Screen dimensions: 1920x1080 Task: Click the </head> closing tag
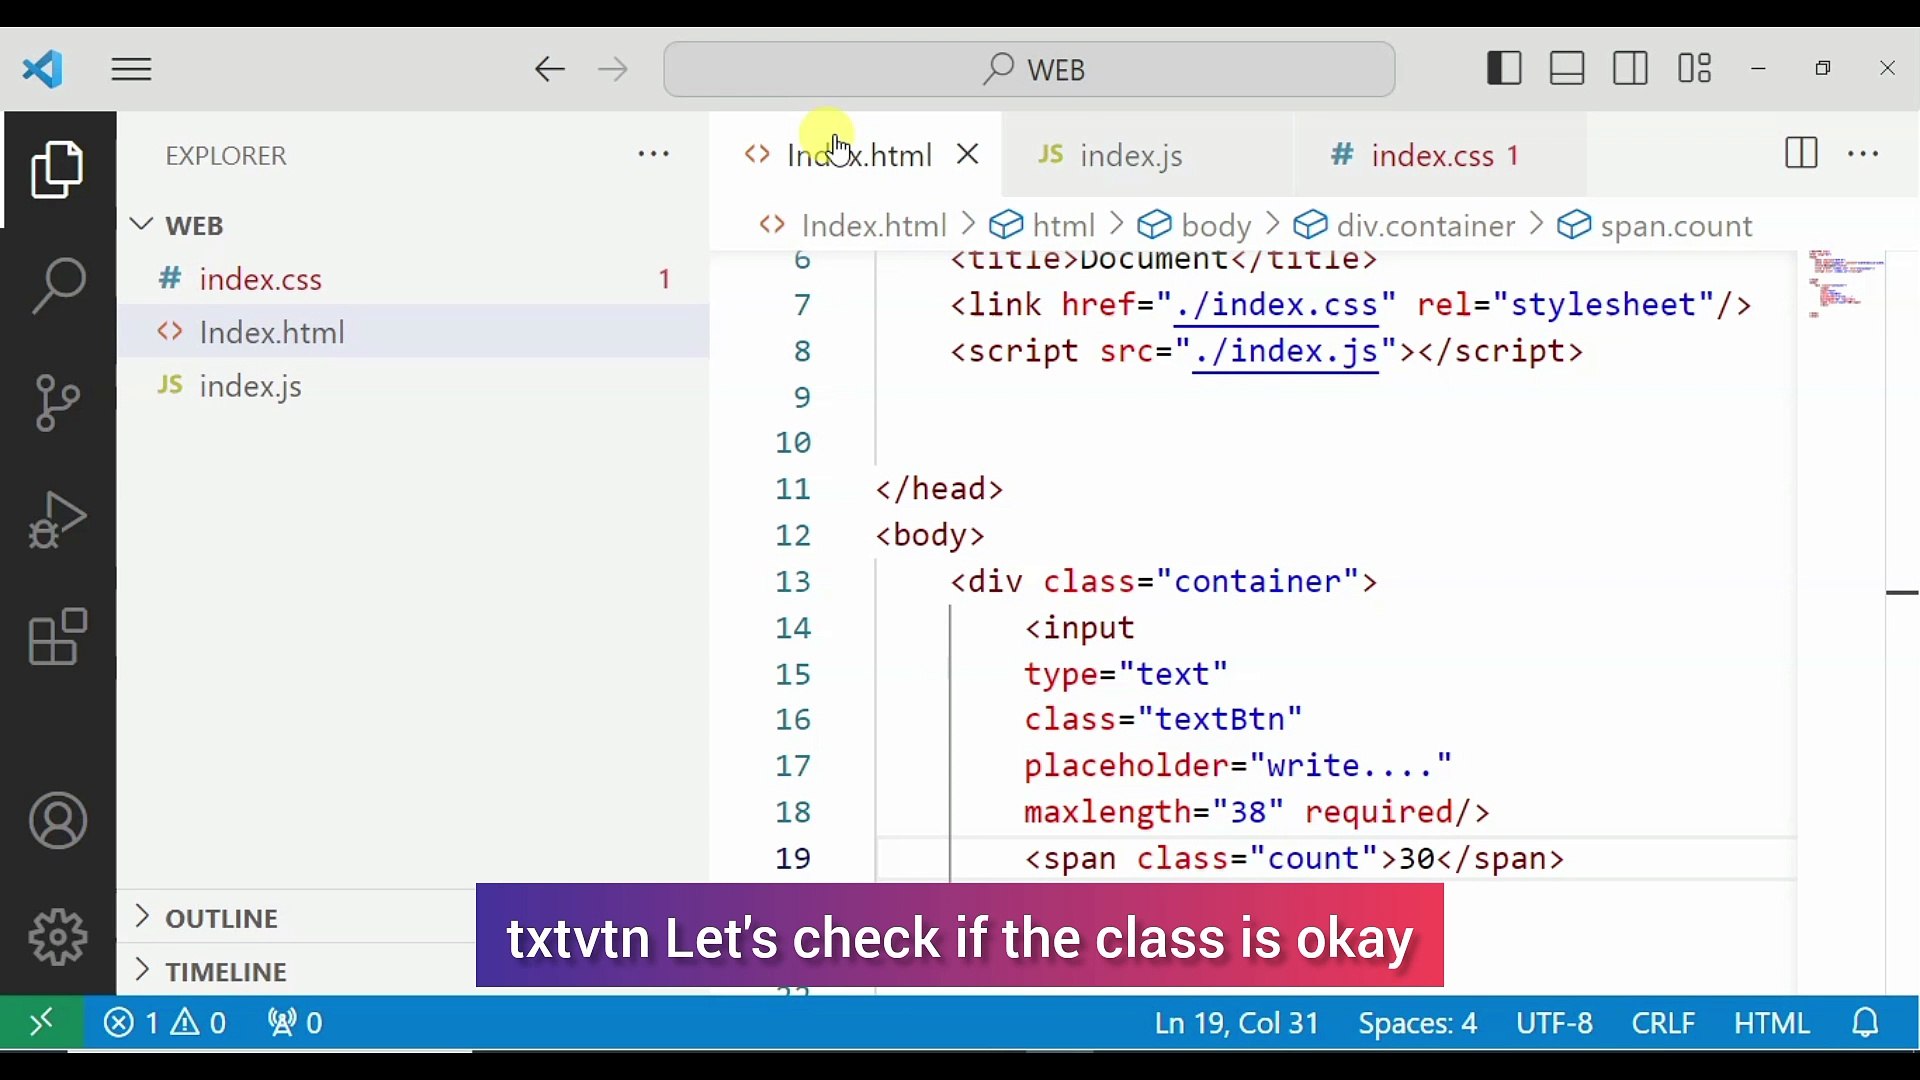click(940, 490)
